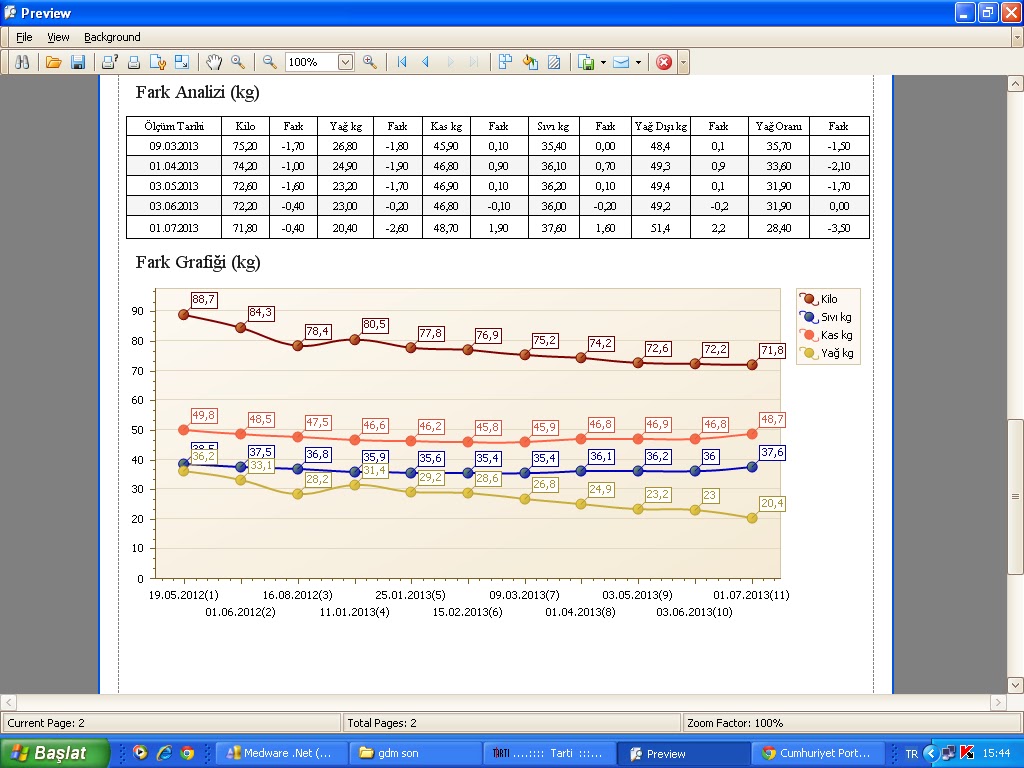Click the vertical scrollbar up arrow

pos(1016,84)
